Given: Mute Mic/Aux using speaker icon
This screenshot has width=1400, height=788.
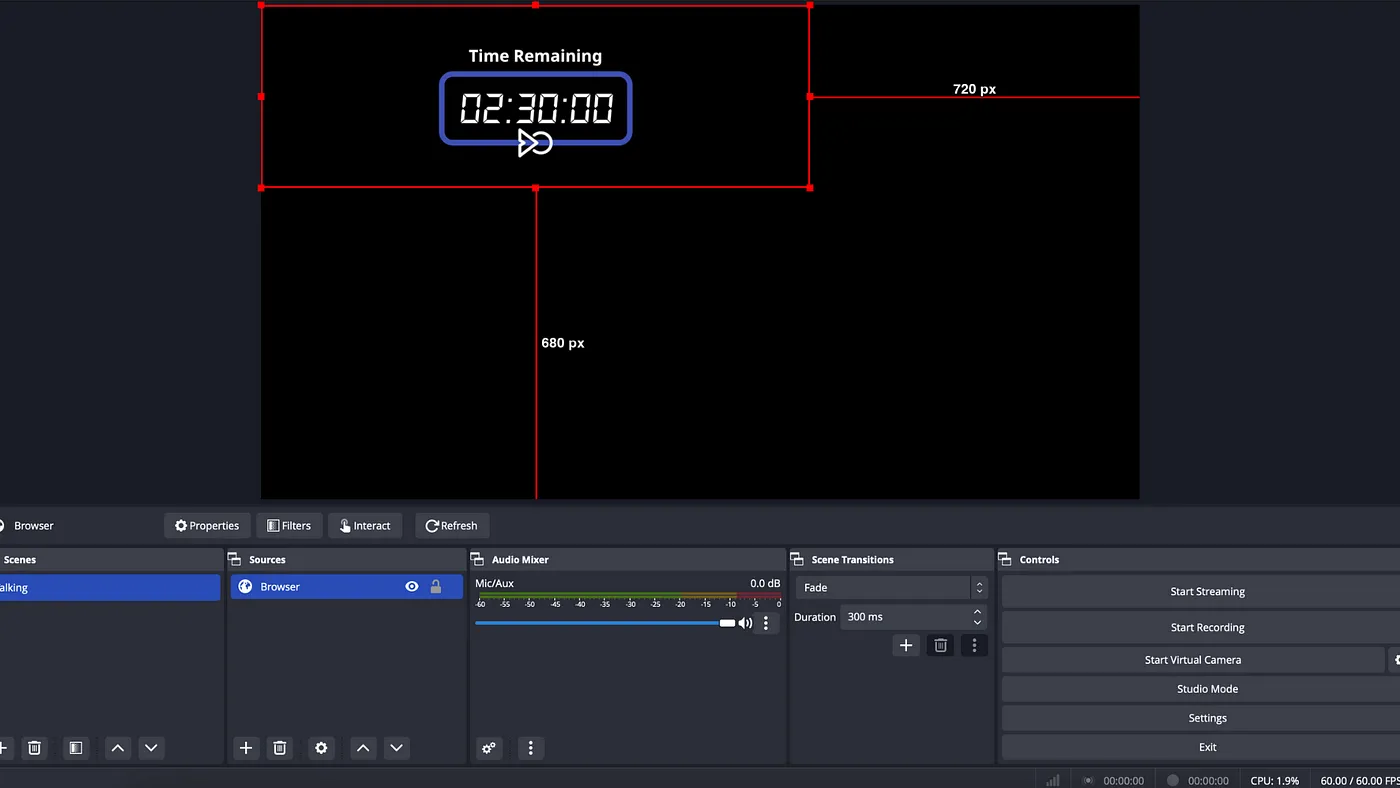Looking at the screenshot, I should click(x=745, y=623).
